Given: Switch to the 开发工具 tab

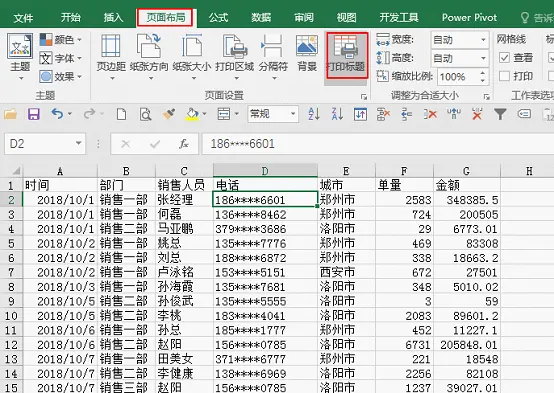Looking at the screenshot, I should coord(399,18).
